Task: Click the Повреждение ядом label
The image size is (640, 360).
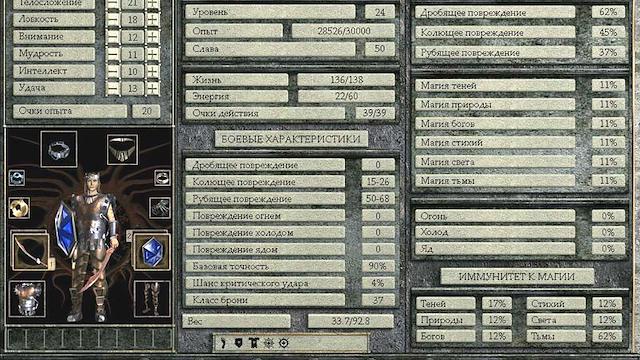Action: 265,249
